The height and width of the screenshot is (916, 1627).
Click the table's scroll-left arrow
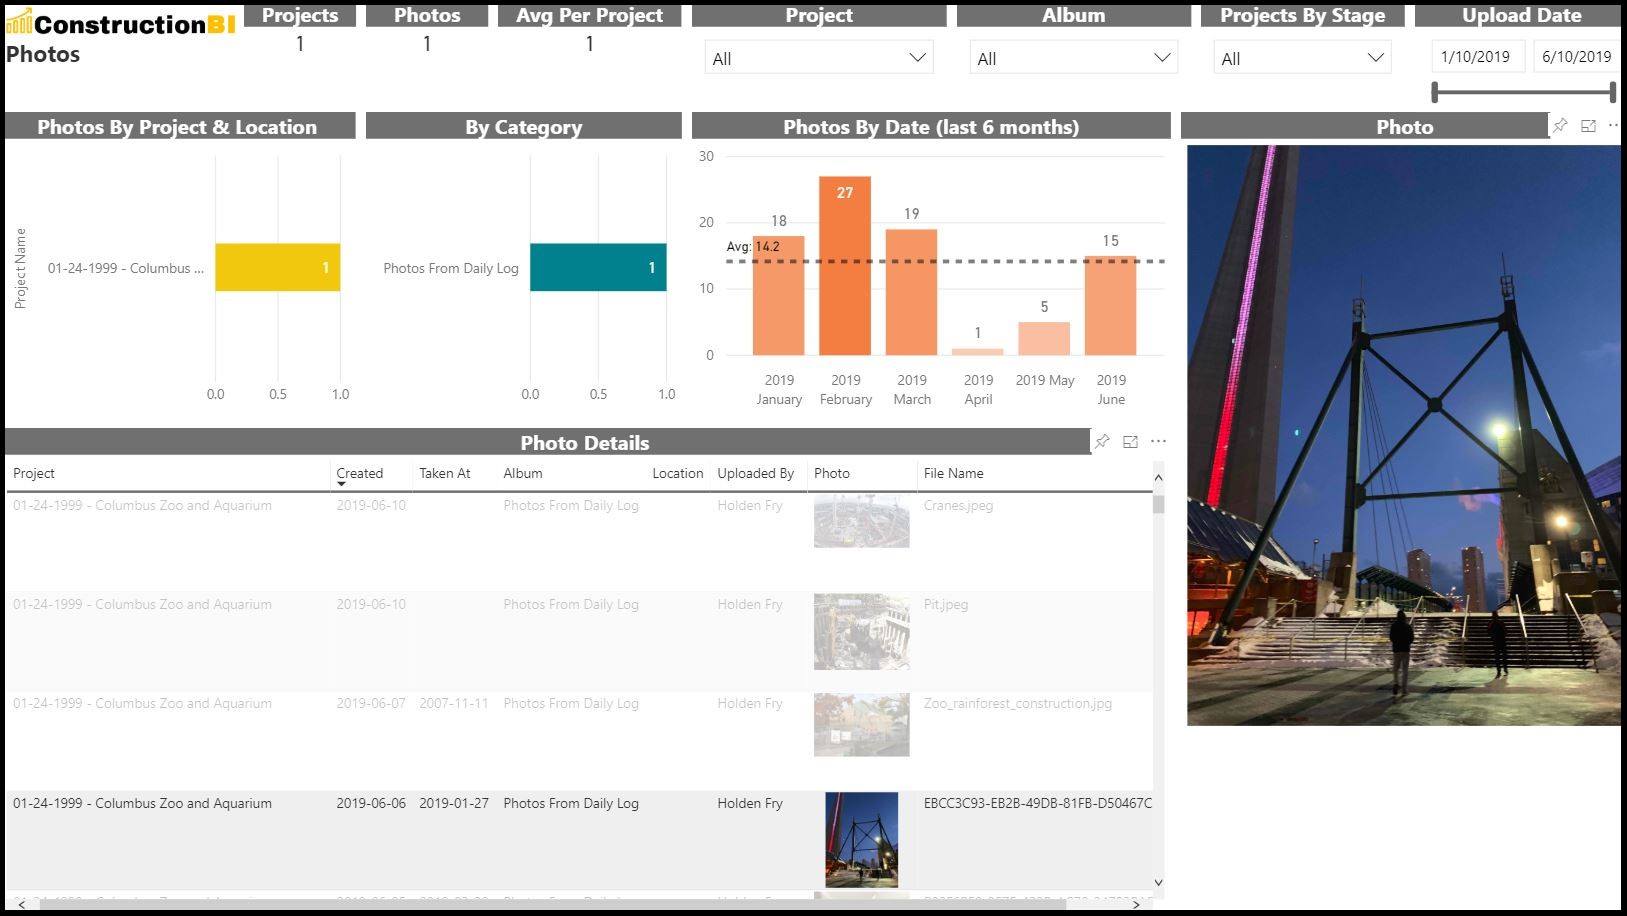click(21, 904)
